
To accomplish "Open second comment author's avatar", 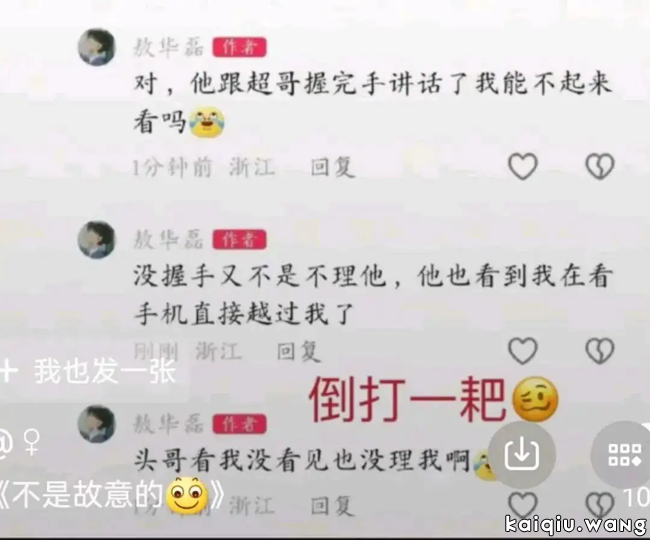I will (97, 240).
